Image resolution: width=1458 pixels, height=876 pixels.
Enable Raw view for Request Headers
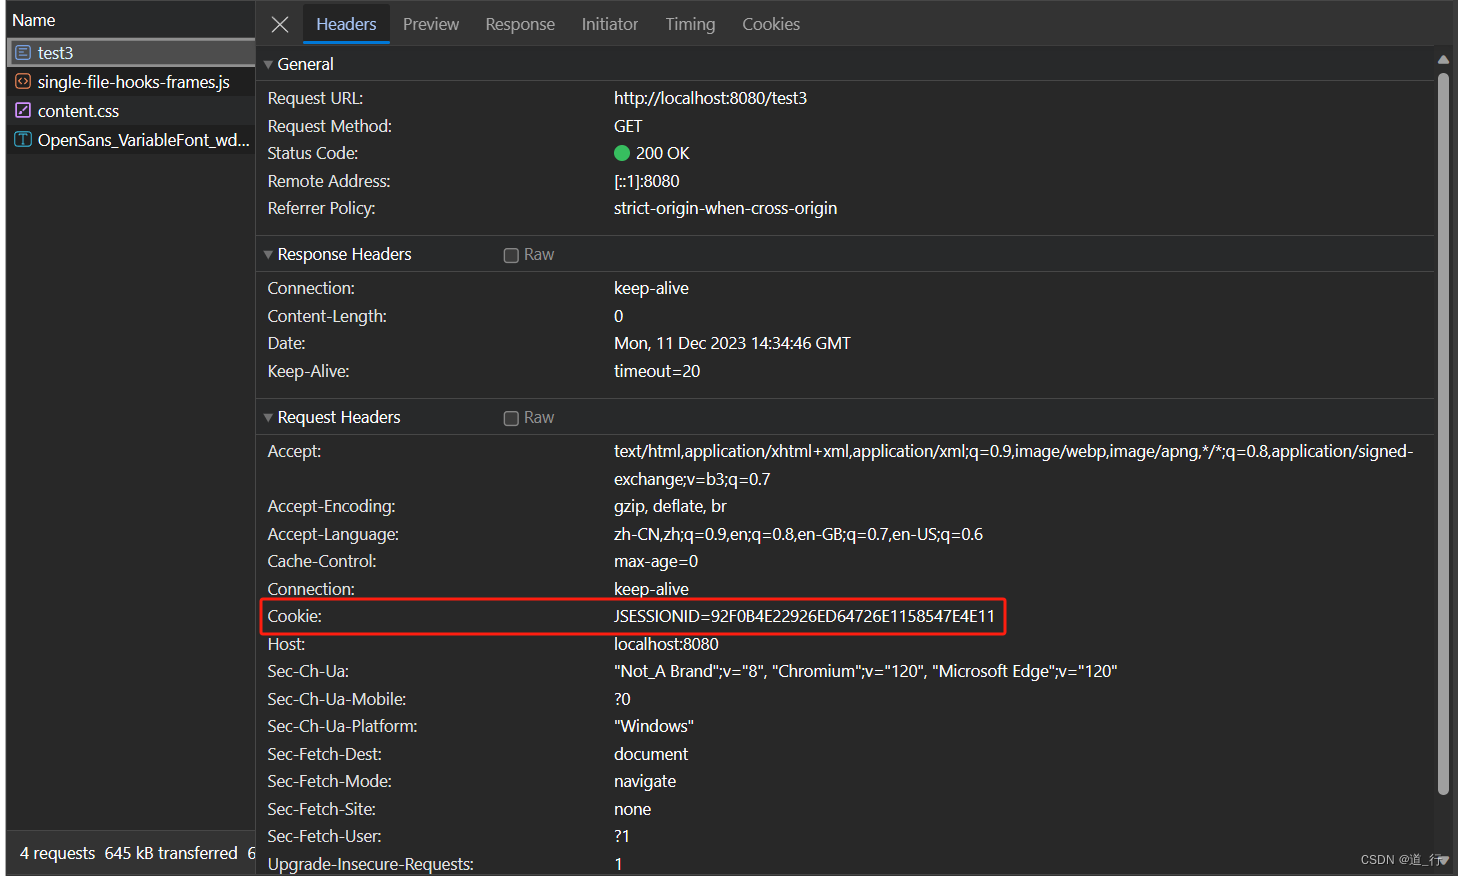click(x=511, y=418)
